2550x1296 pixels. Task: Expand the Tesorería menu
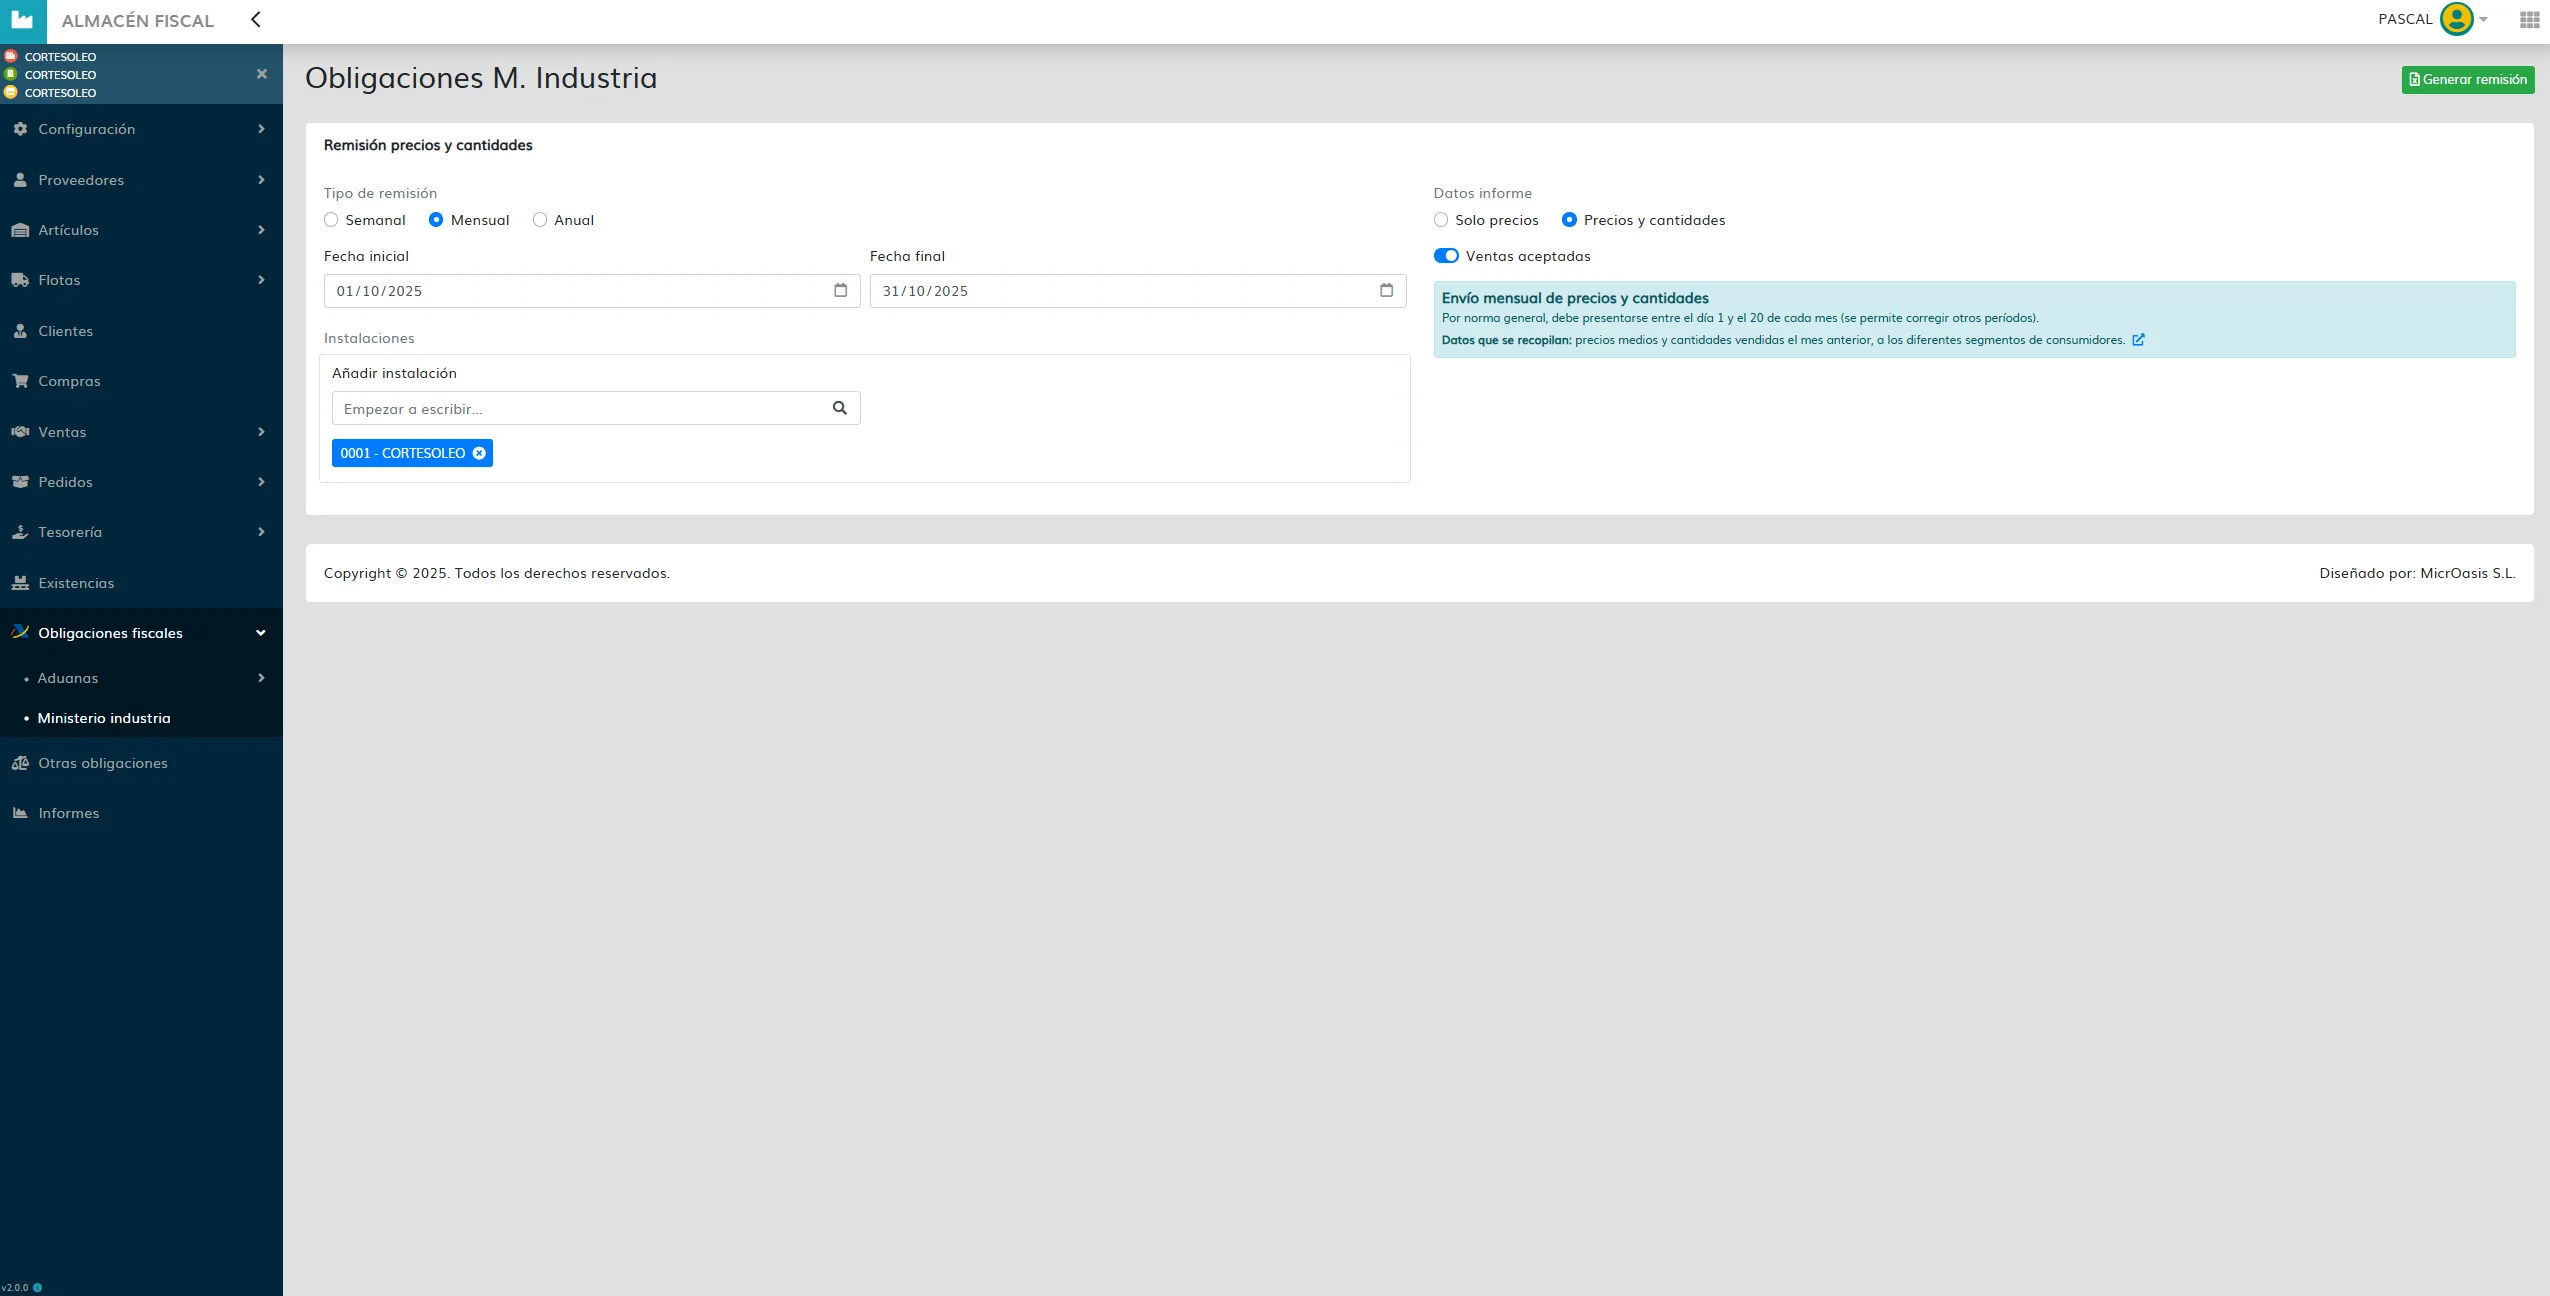tap(141, 532)
